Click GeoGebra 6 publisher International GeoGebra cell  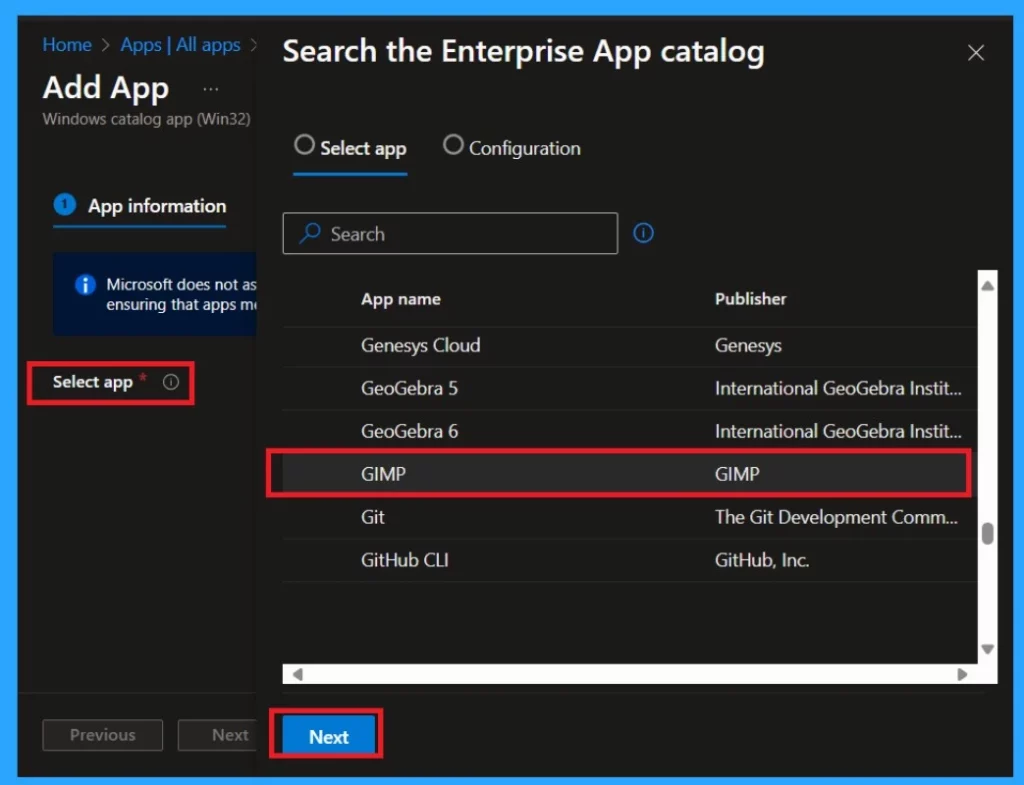(x=838, y=431)
